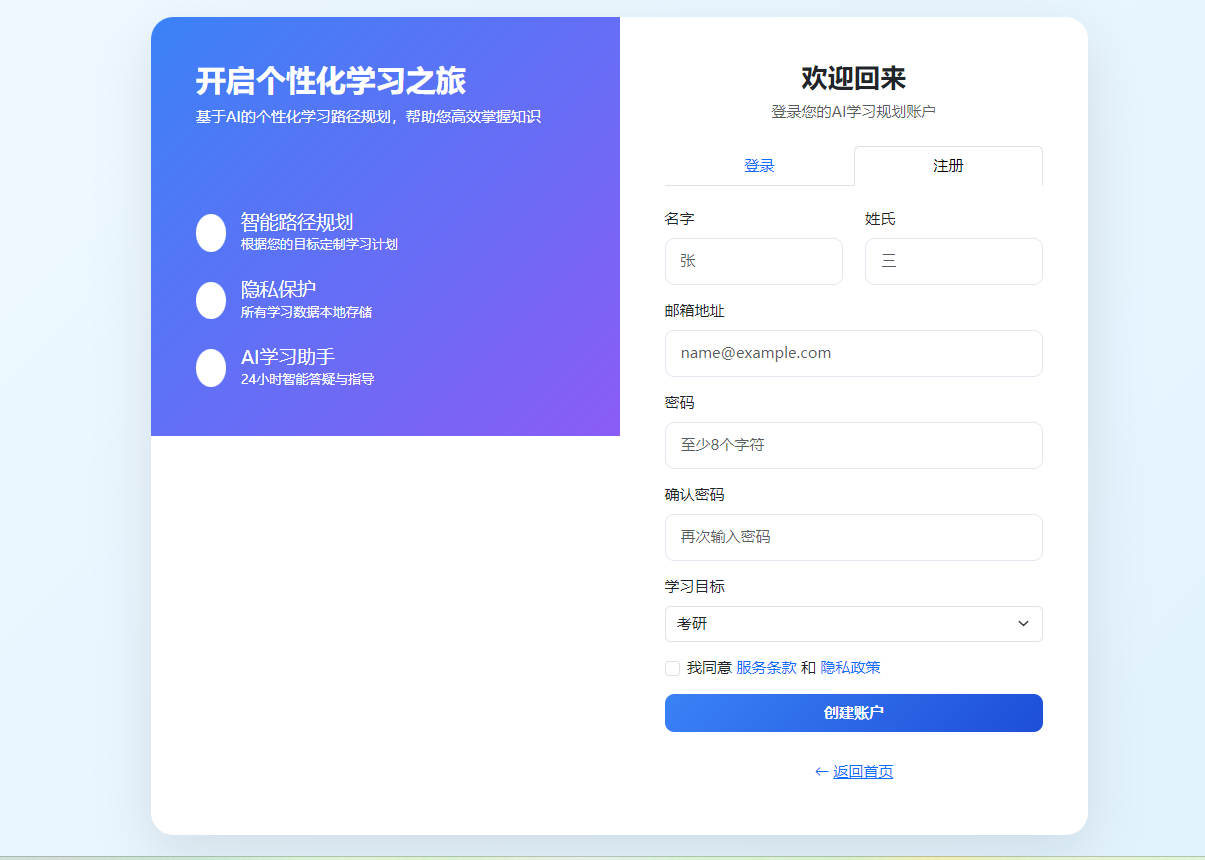Click the 密码 password field
1205x860 pixels.
[853, 445]
